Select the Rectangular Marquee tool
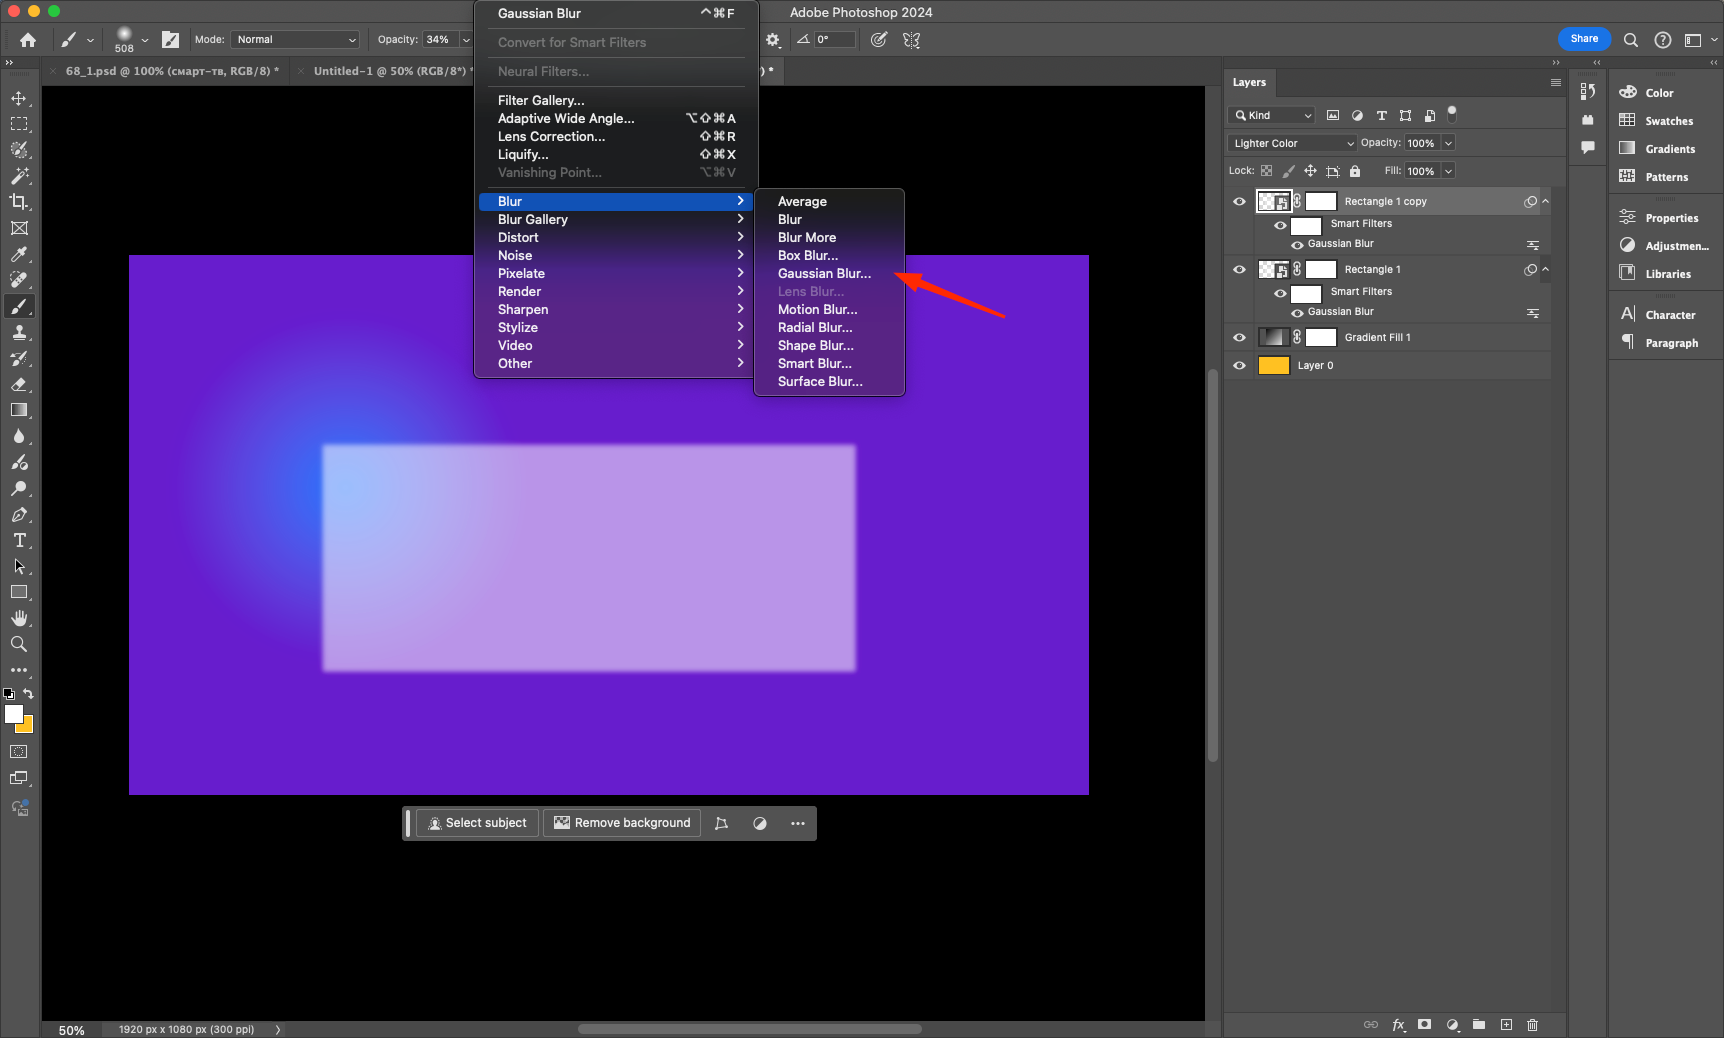1724x1038 pixels. [19, 124]
